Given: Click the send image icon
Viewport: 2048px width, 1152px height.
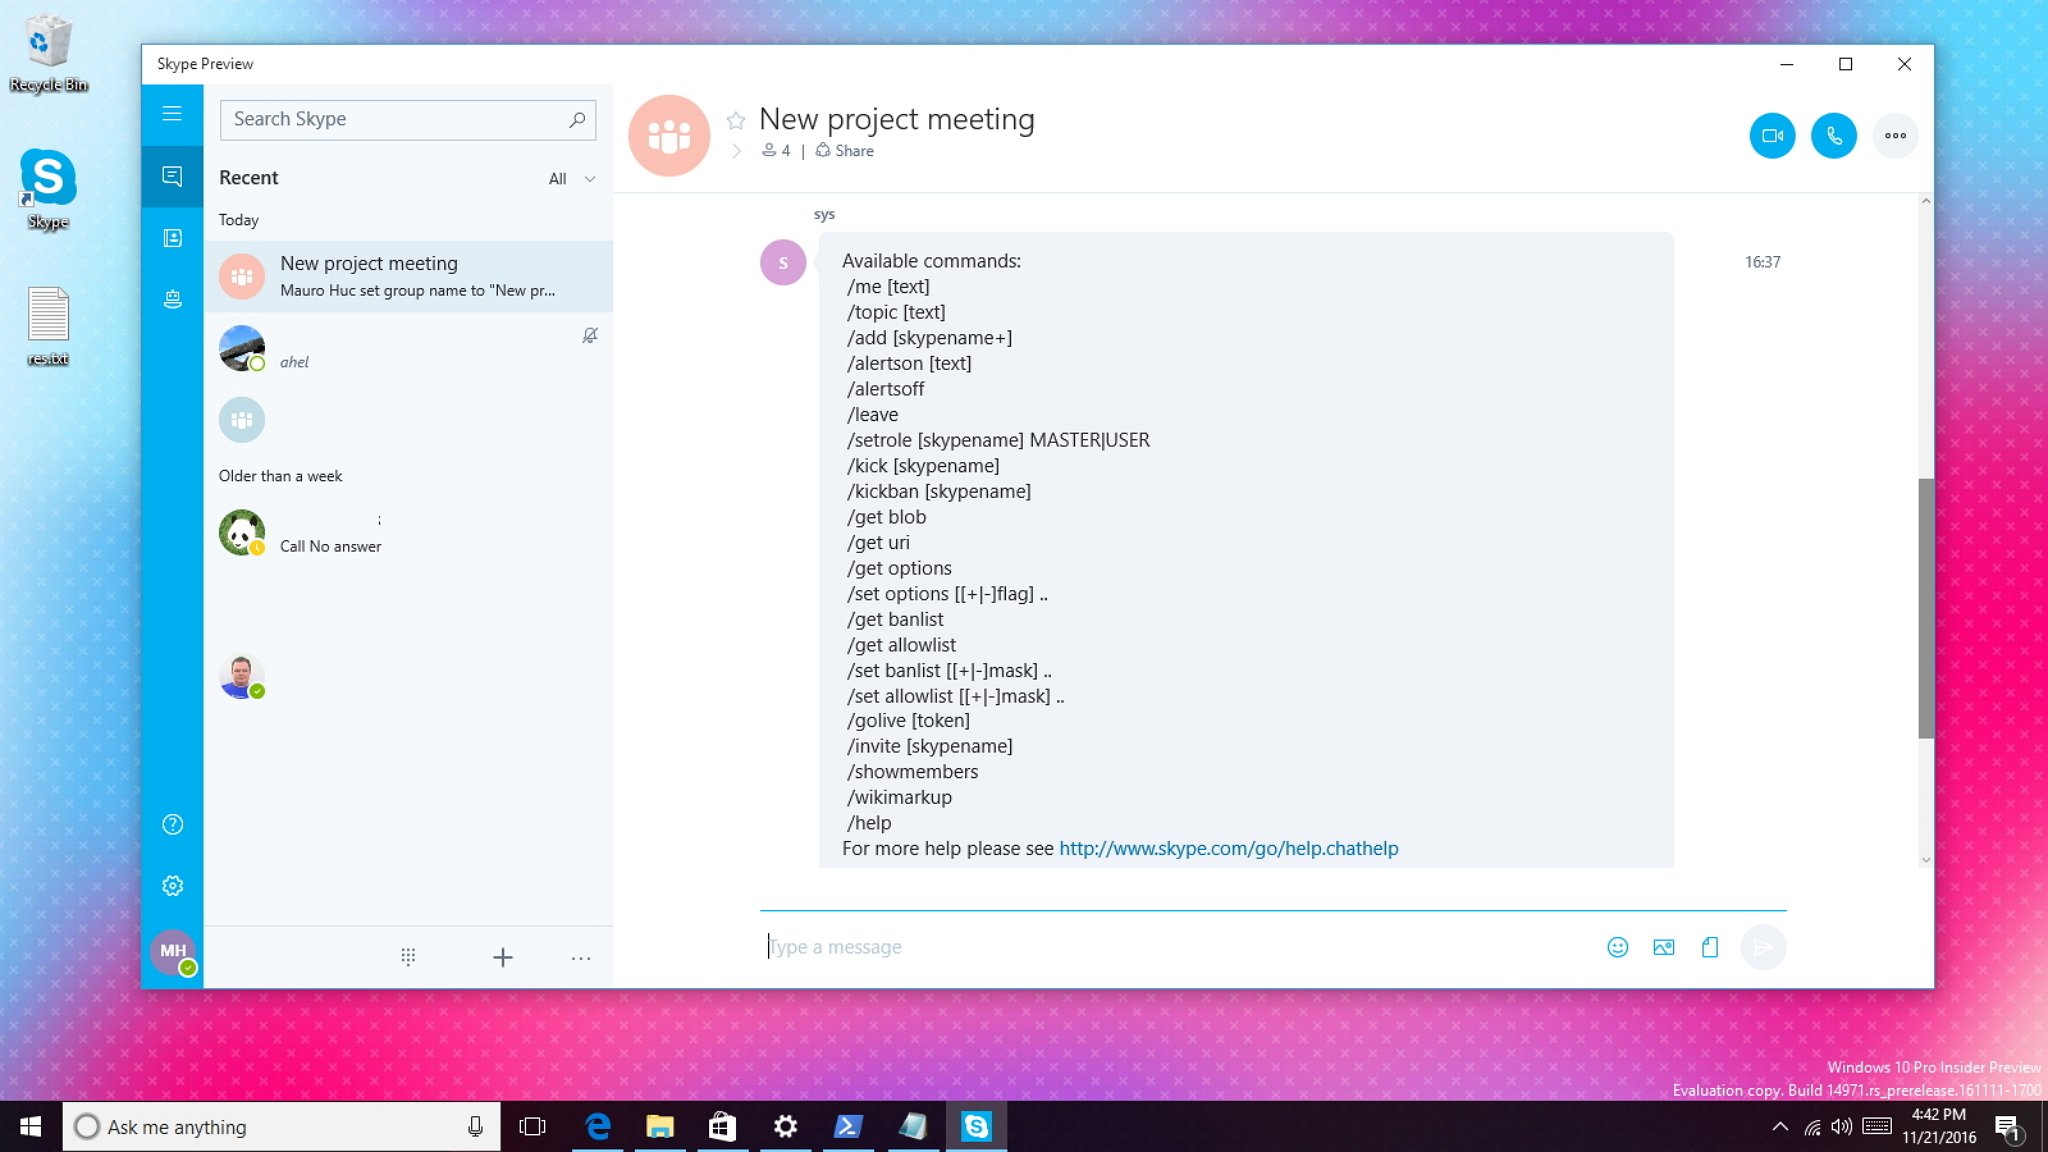Looking at the screenshot, I should (x=1663, y=947).
